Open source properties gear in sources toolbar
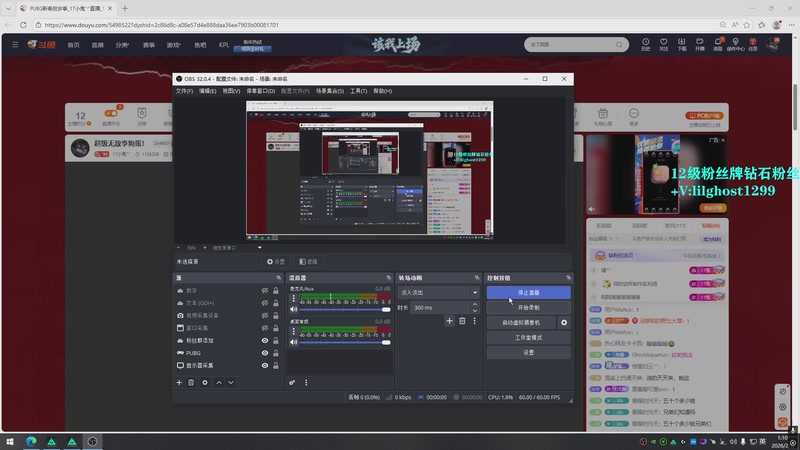 (x=205, y=383)
